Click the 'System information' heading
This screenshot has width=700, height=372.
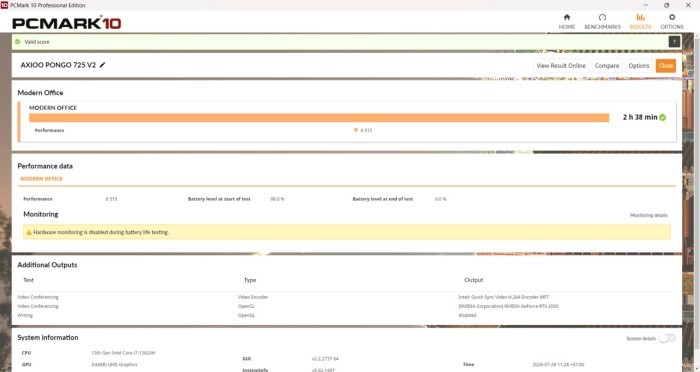tap(48, 338)
